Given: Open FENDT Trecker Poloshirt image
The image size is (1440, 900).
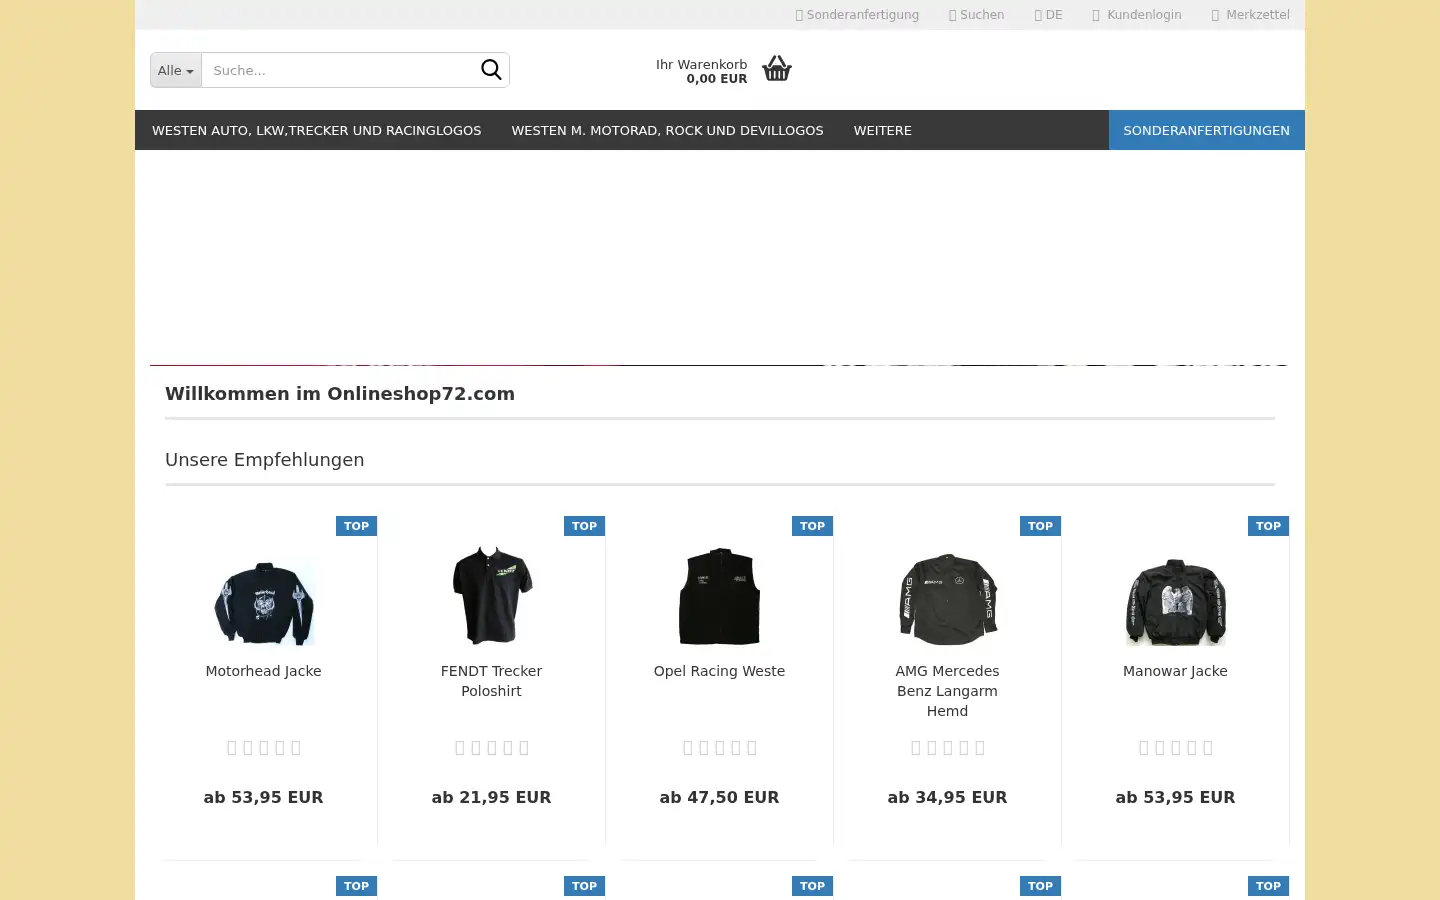Looking at the screenshot, I should click(x=492, y=595).
